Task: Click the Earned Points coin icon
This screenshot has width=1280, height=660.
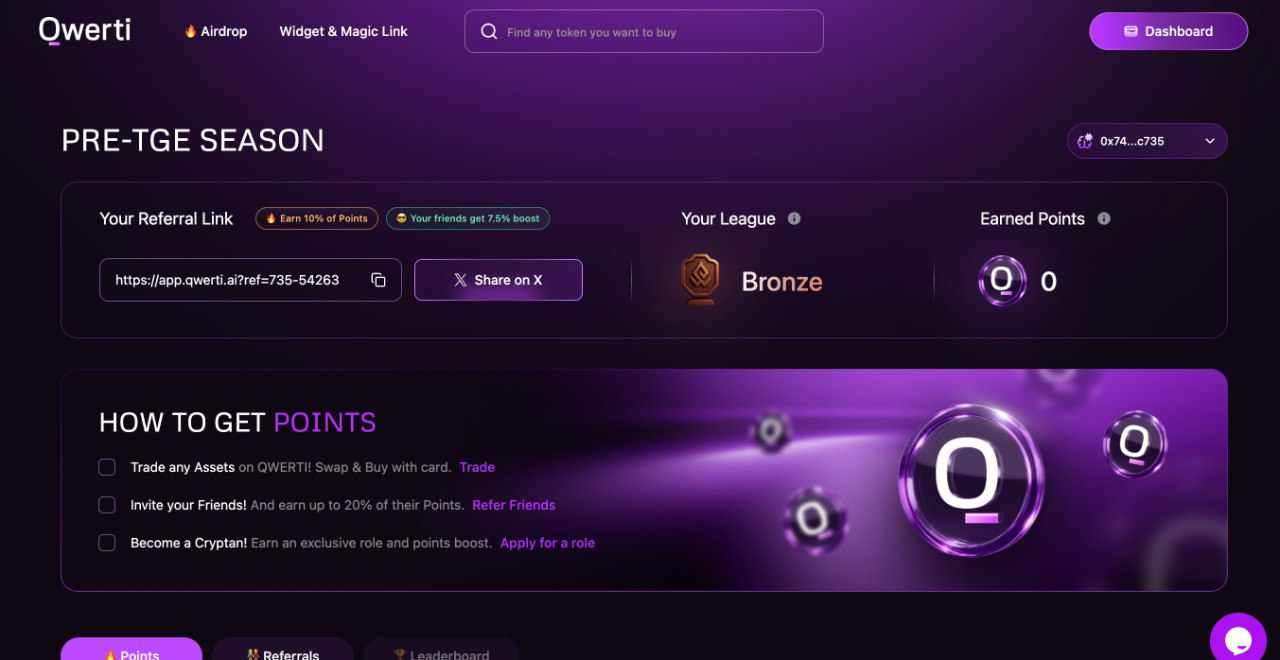Action: click(1002, 281)
